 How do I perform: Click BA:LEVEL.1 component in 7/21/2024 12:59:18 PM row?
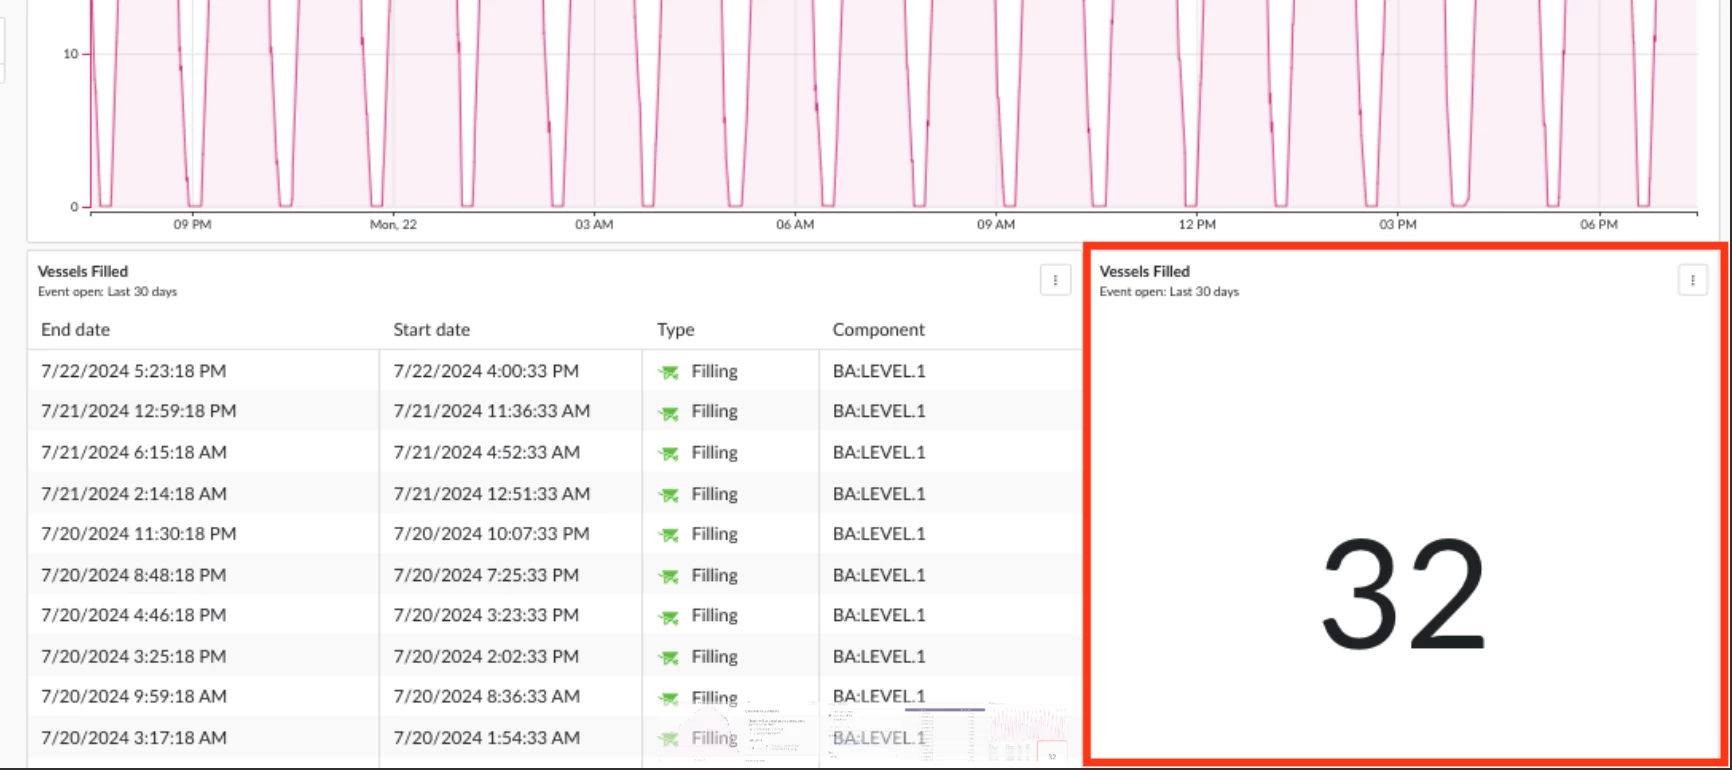coord(879,411)
